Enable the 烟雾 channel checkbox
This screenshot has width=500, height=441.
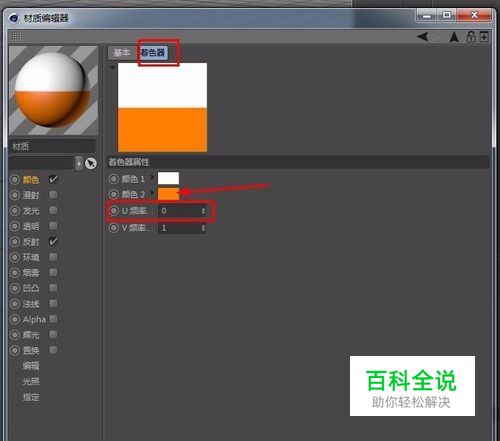(53, 272)
